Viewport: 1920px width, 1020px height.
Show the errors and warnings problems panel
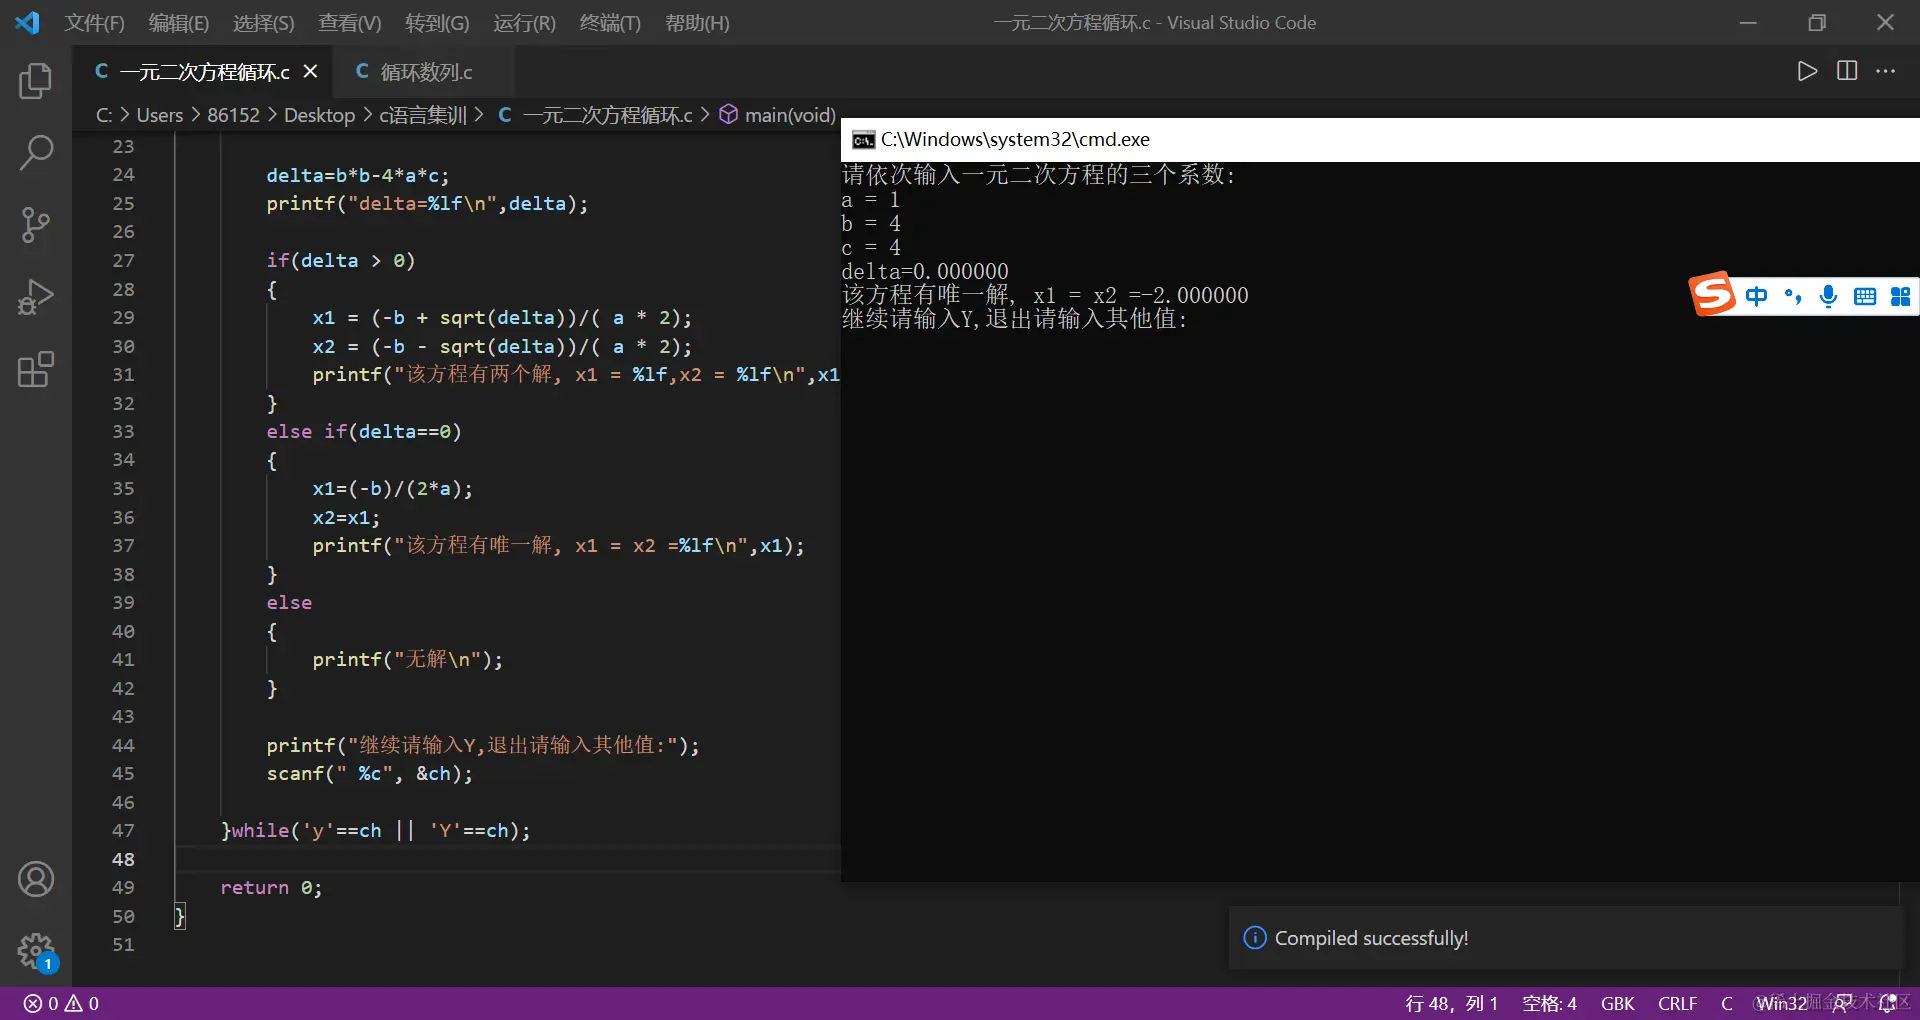pyautogui.click(x=61, y=1004)
